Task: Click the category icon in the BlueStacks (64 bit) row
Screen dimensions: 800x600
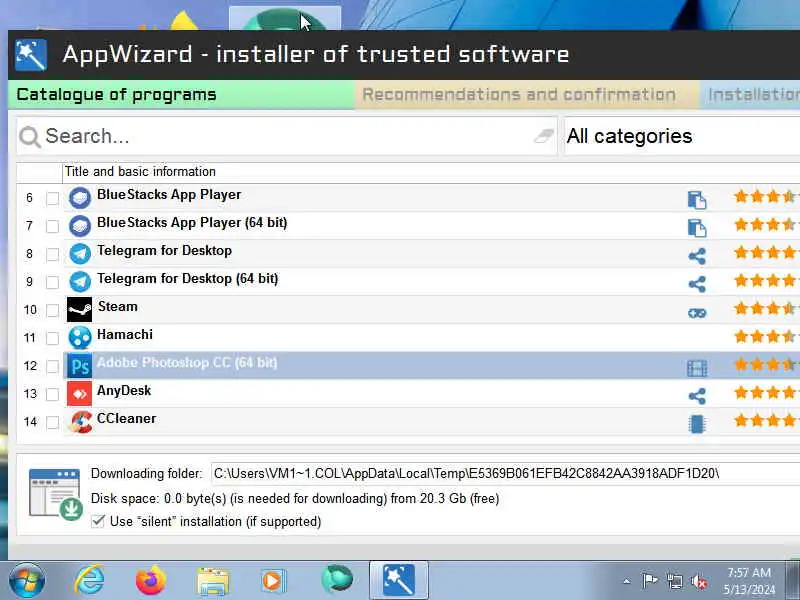Action: [x=697, y=228]
